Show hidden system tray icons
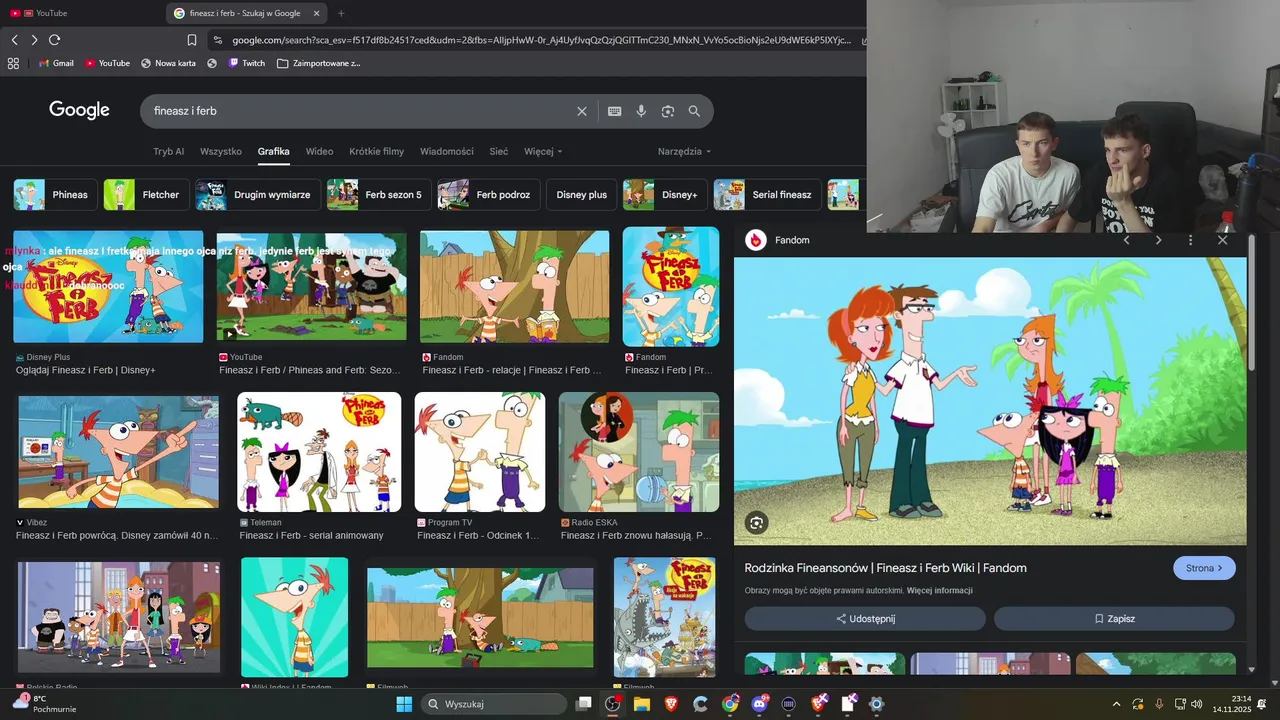Viewport: 1280px width, 720px height. tap(1117, 704)
